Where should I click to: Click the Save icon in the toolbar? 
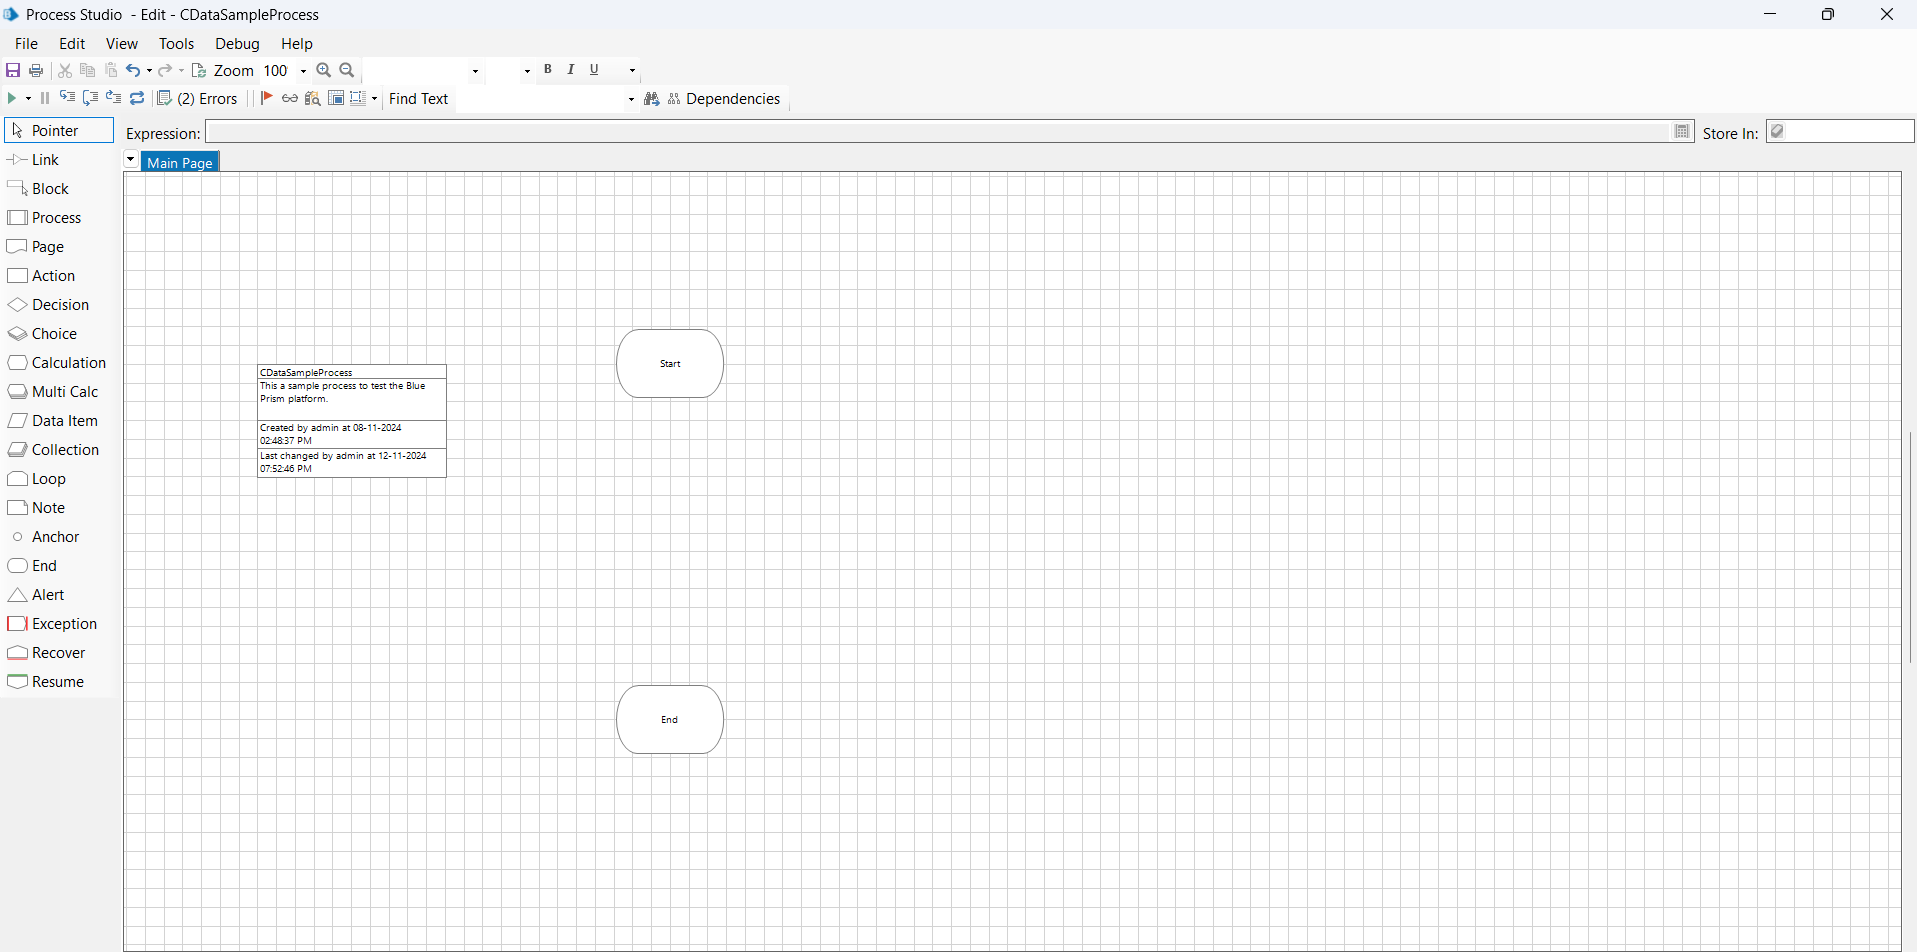[13, 70]
